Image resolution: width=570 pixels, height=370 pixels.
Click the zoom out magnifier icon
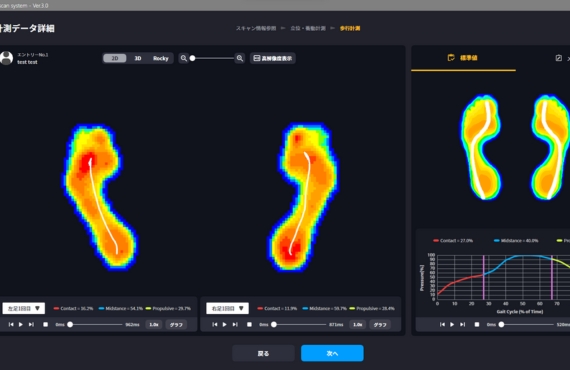[184, 58]
